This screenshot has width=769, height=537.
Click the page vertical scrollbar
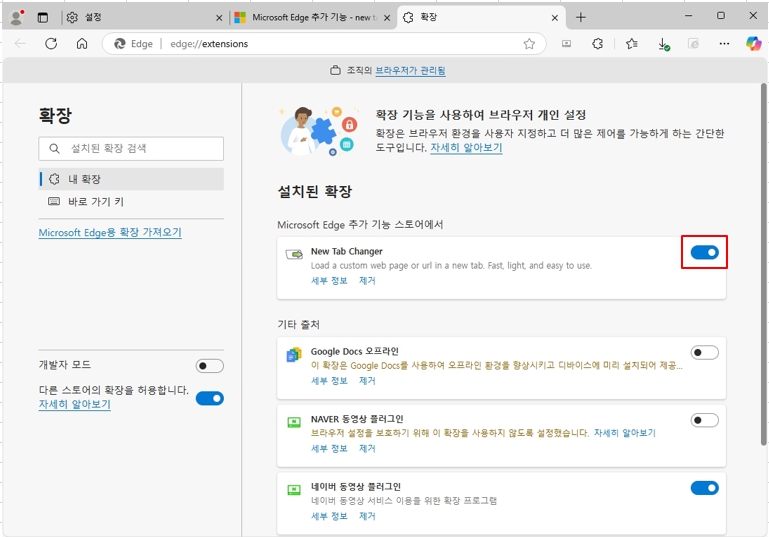(x=763, y=265)
